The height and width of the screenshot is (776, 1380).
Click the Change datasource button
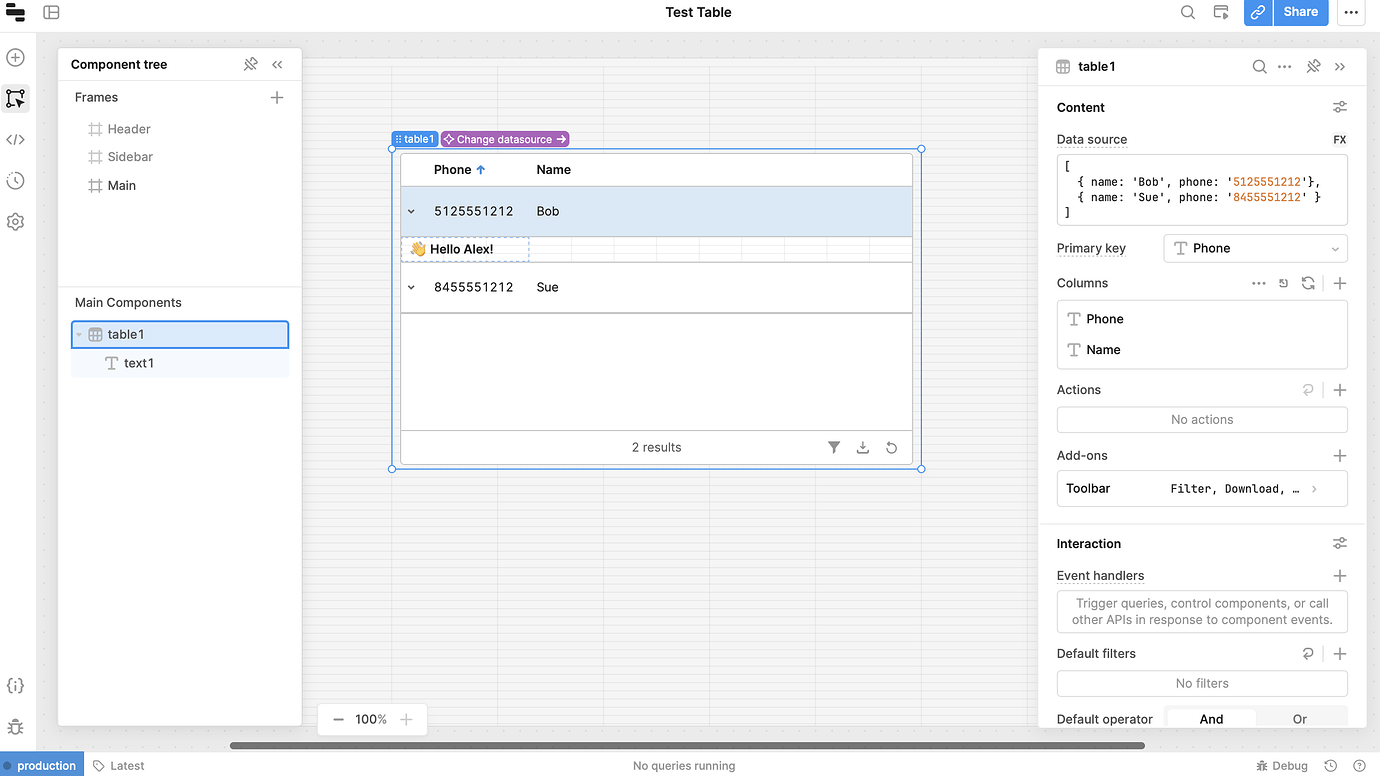pyautogui.click(x=504, y=138)
